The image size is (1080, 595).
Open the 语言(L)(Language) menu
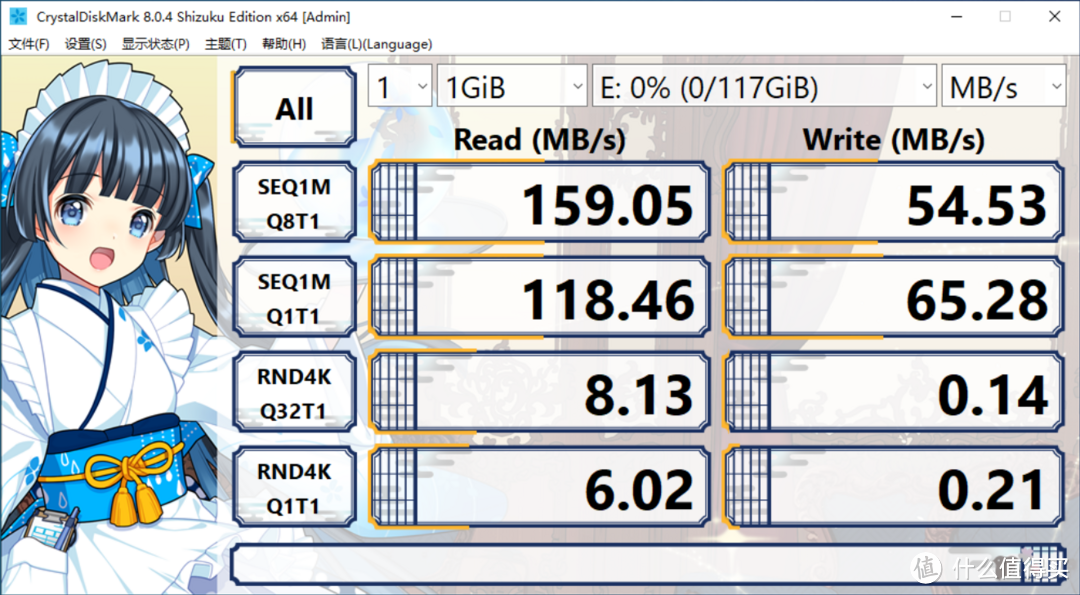[377, 44]
